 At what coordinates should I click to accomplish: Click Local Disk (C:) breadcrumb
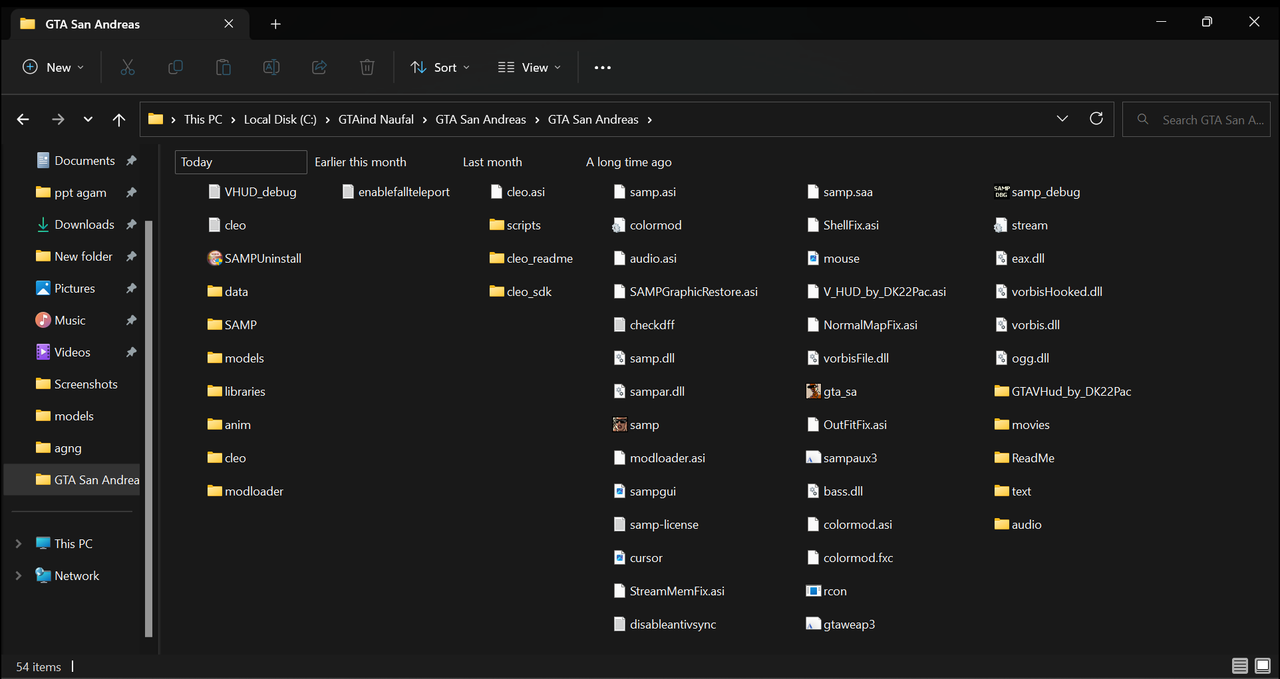[x=280, y=119]
